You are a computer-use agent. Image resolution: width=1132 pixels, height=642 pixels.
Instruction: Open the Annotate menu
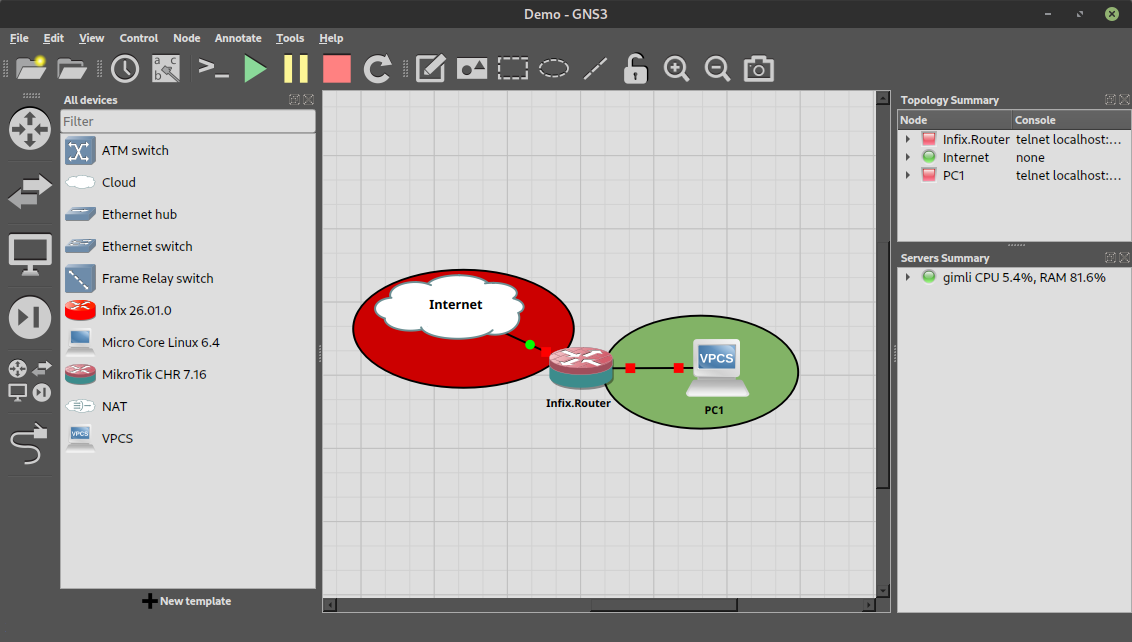[238, 38]
